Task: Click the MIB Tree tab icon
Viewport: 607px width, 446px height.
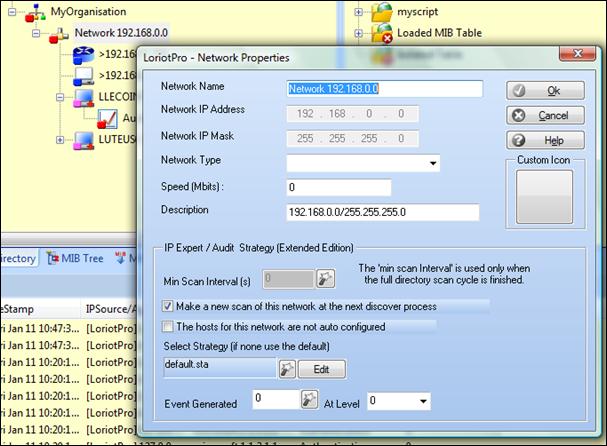Action: pyautogui.click(x=53, y=258)
